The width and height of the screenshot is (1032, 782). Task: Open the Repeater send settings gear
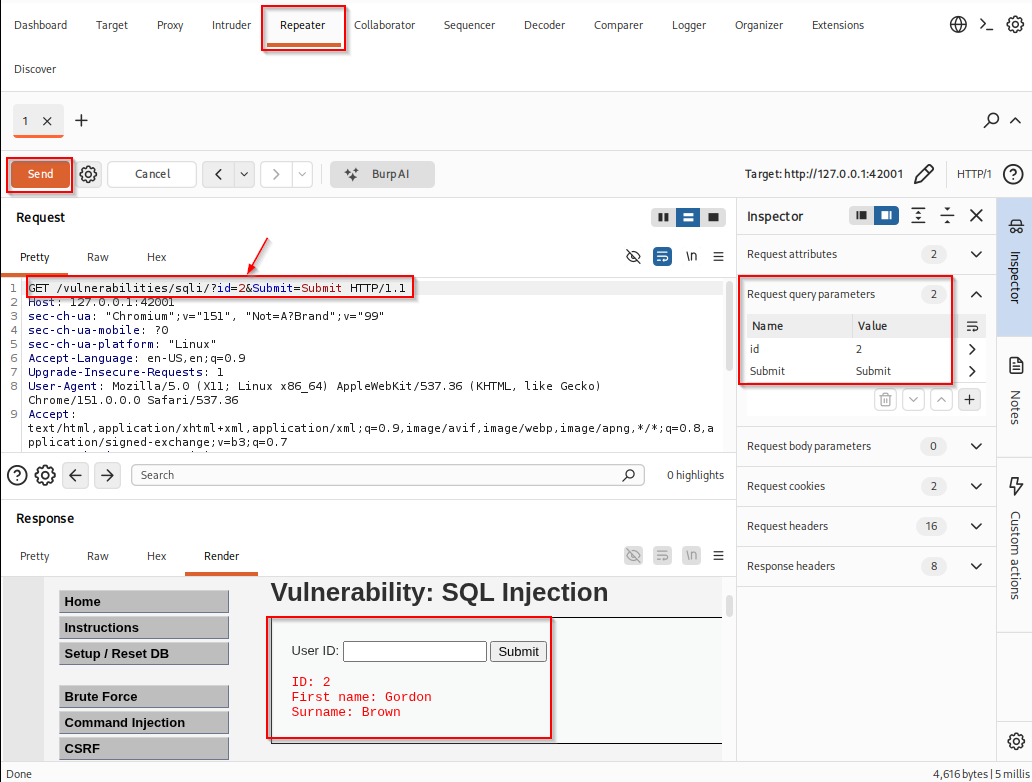(88, 174)
